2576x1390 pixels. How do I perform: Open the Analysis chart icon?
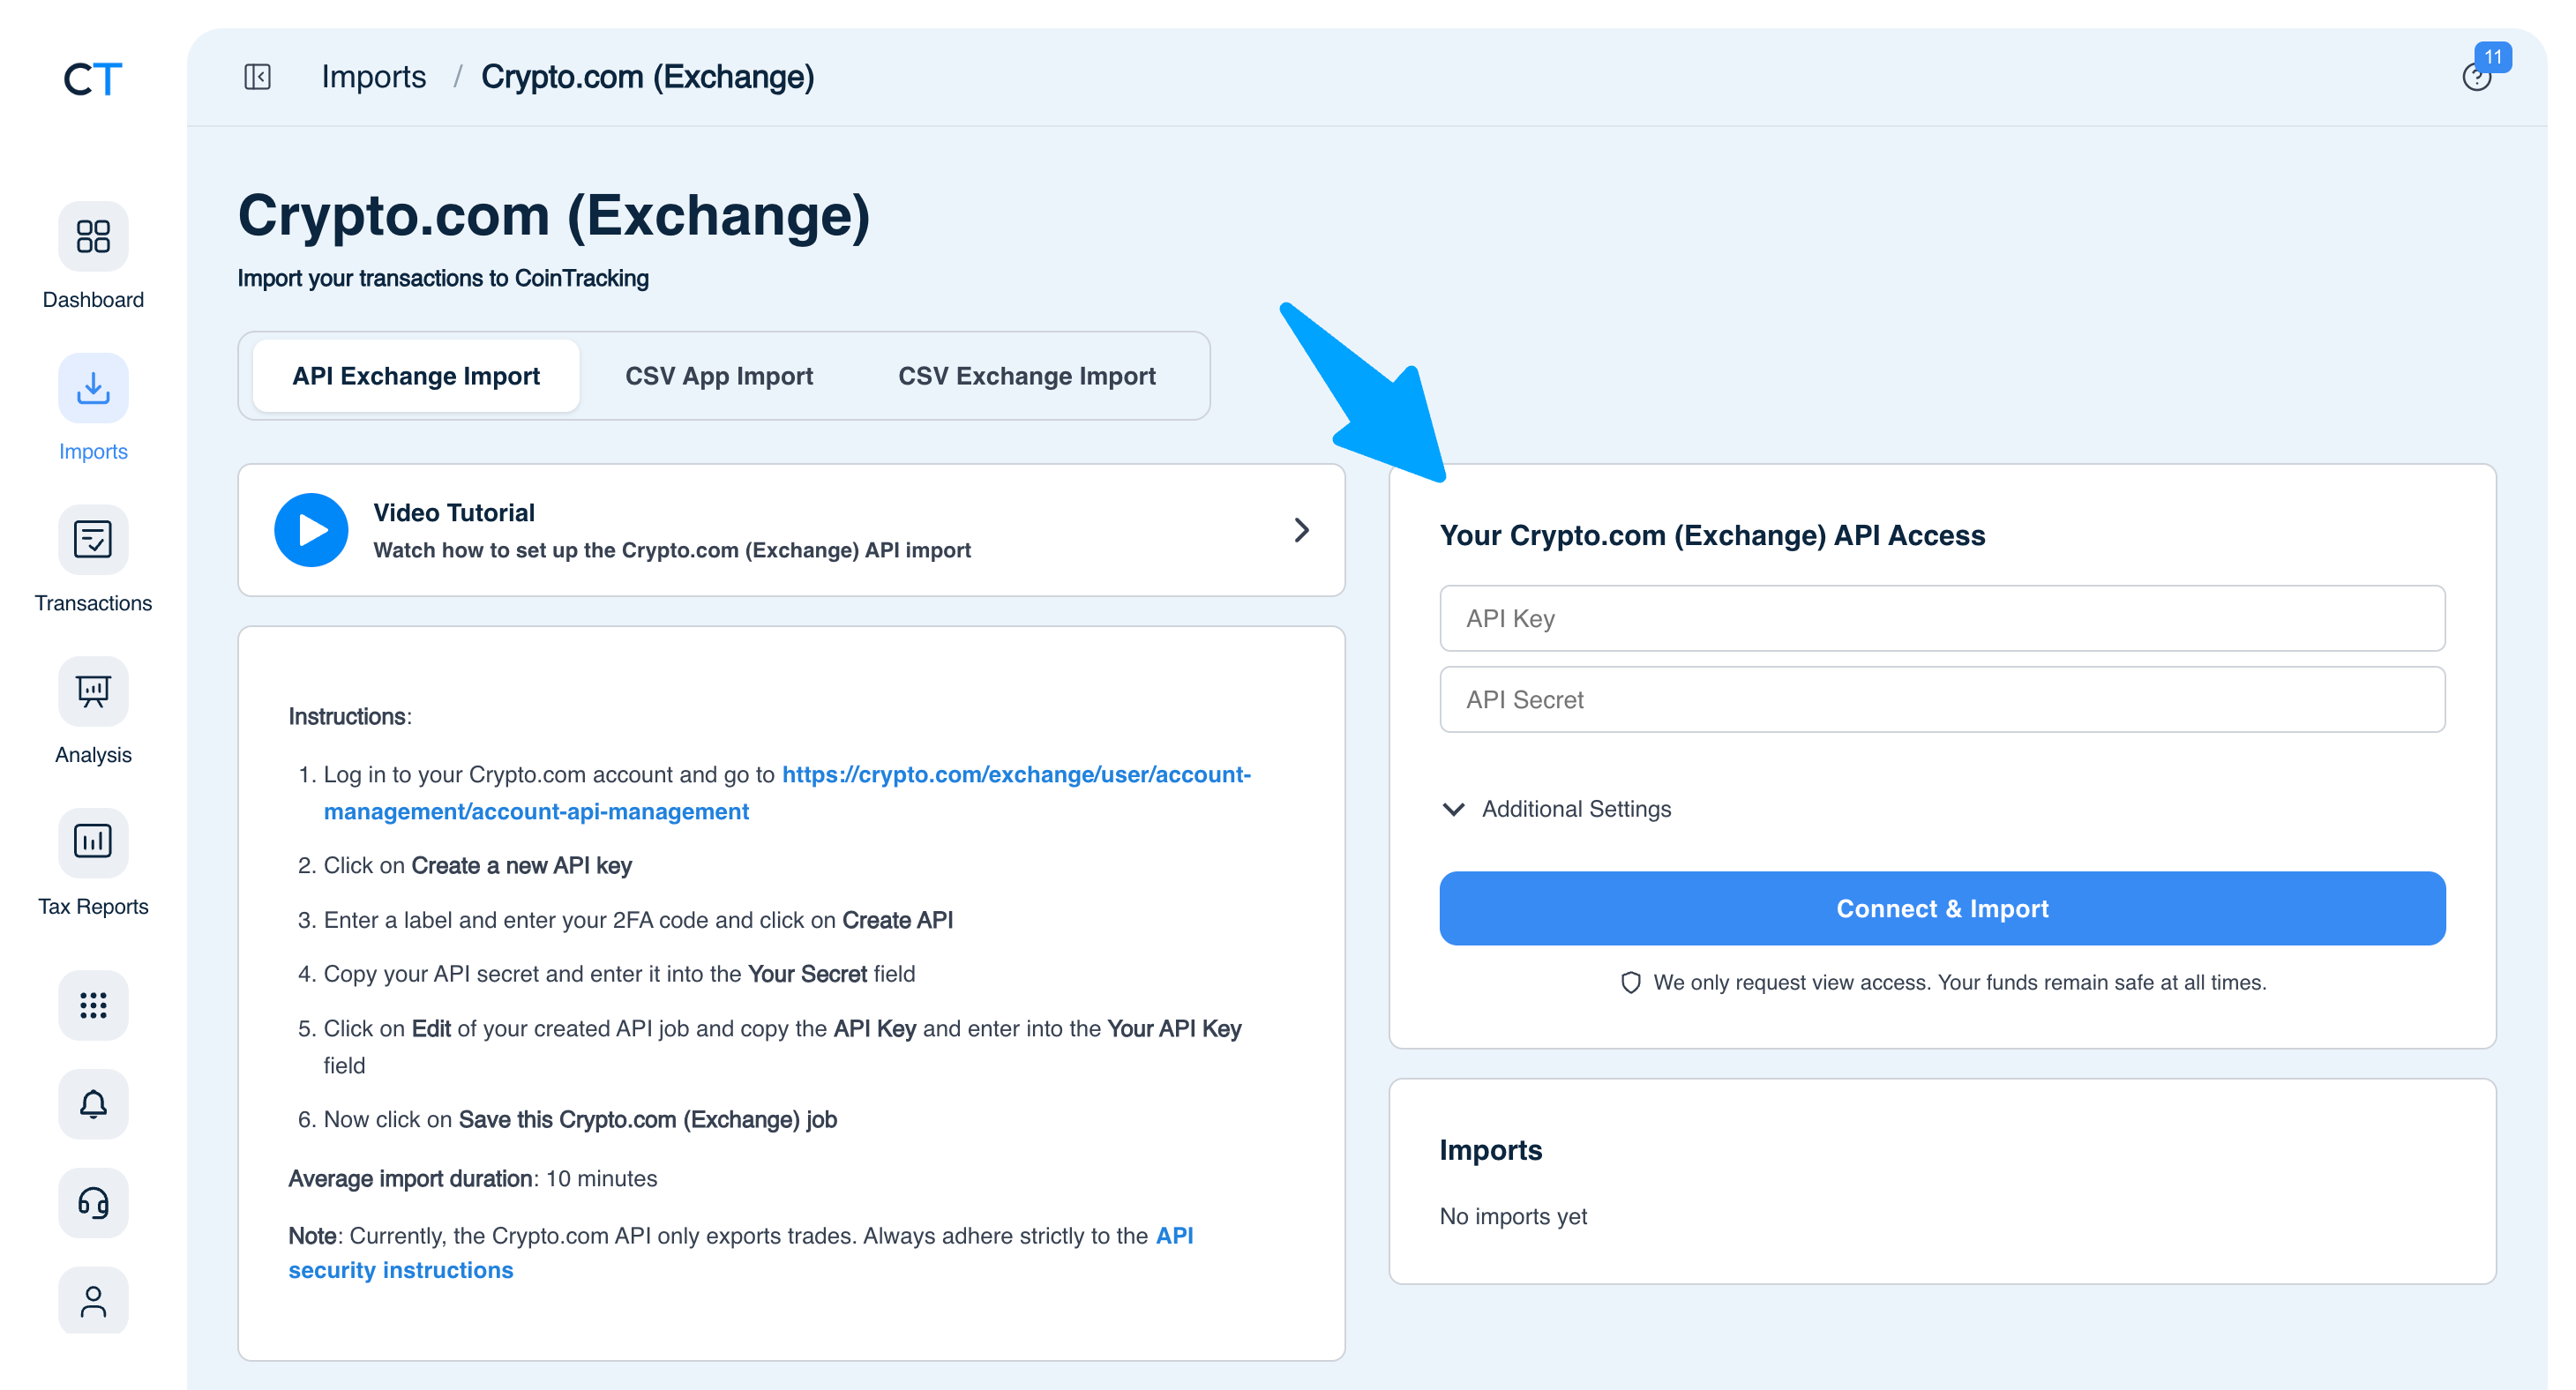click(x=93, y=691)
